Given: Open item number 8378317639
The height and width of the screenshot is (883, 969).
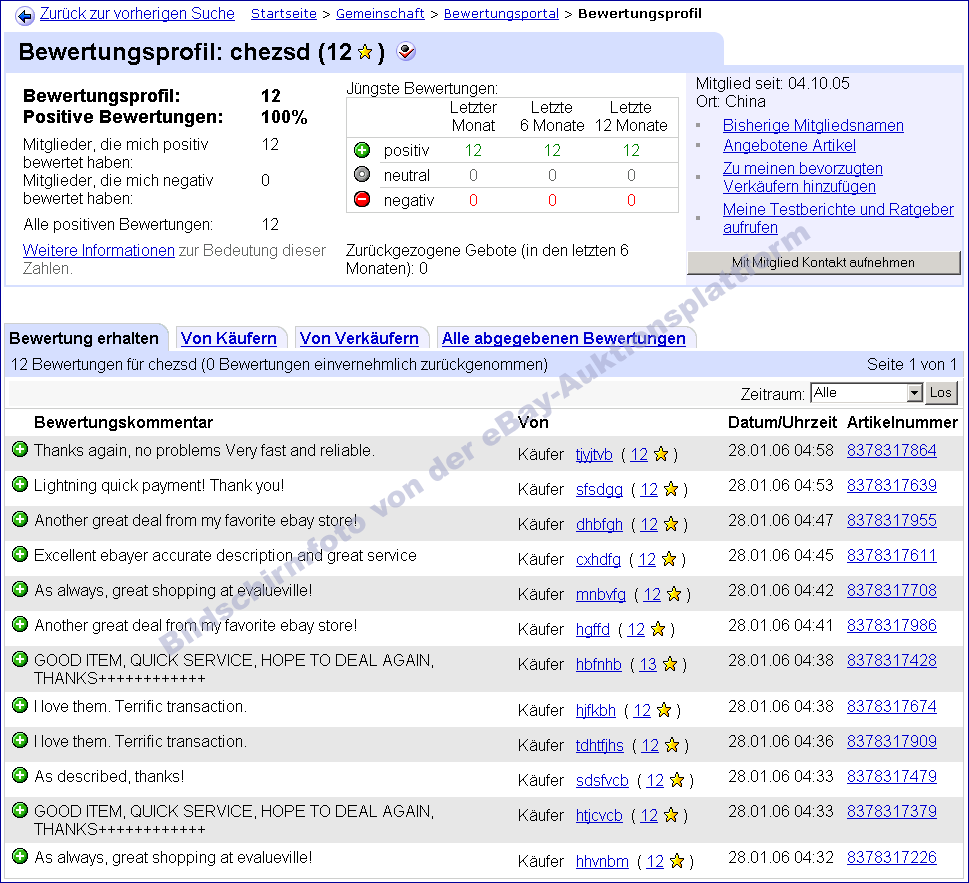Looking at the screenshot, I should click(892, 486).
